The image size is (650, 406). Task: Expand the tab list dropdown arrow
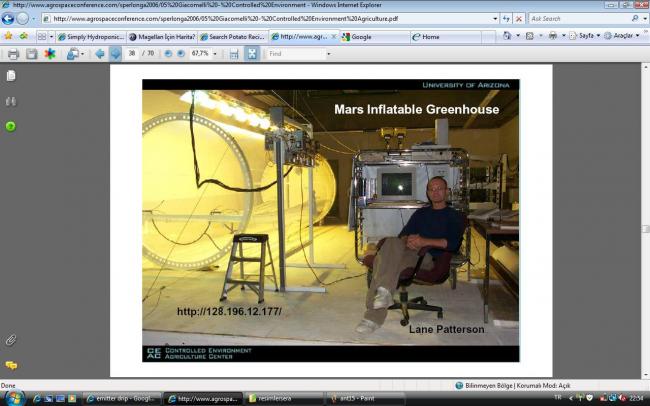point(51,36)
